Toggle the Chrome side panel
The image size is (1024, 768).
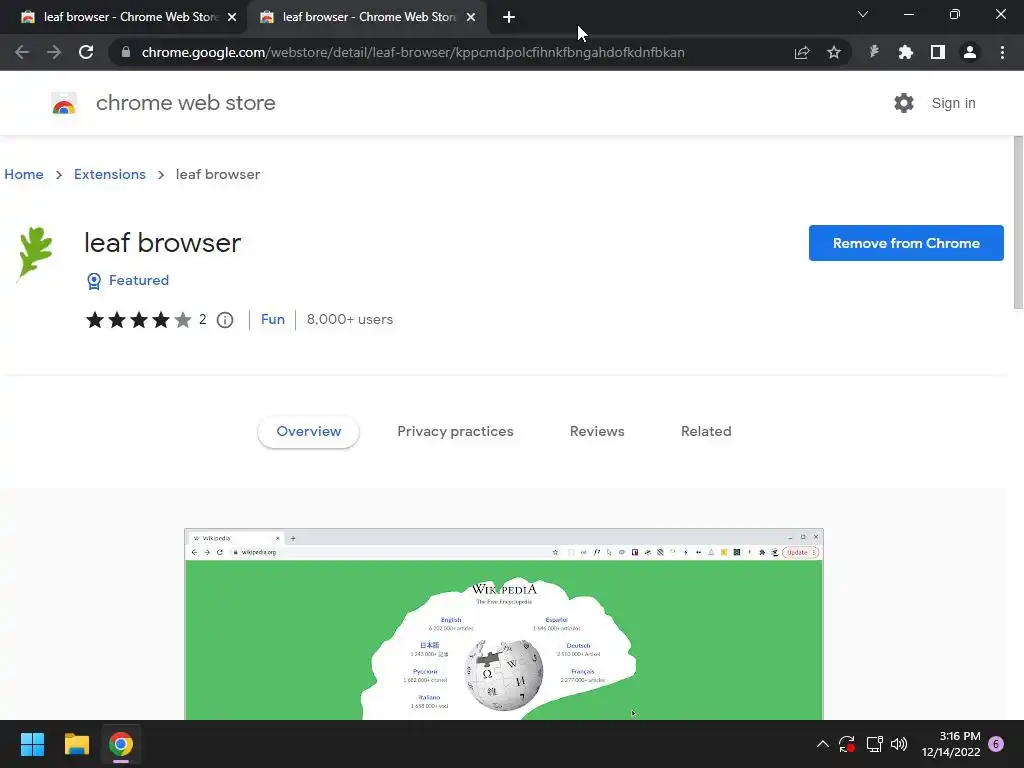(938, 52)
